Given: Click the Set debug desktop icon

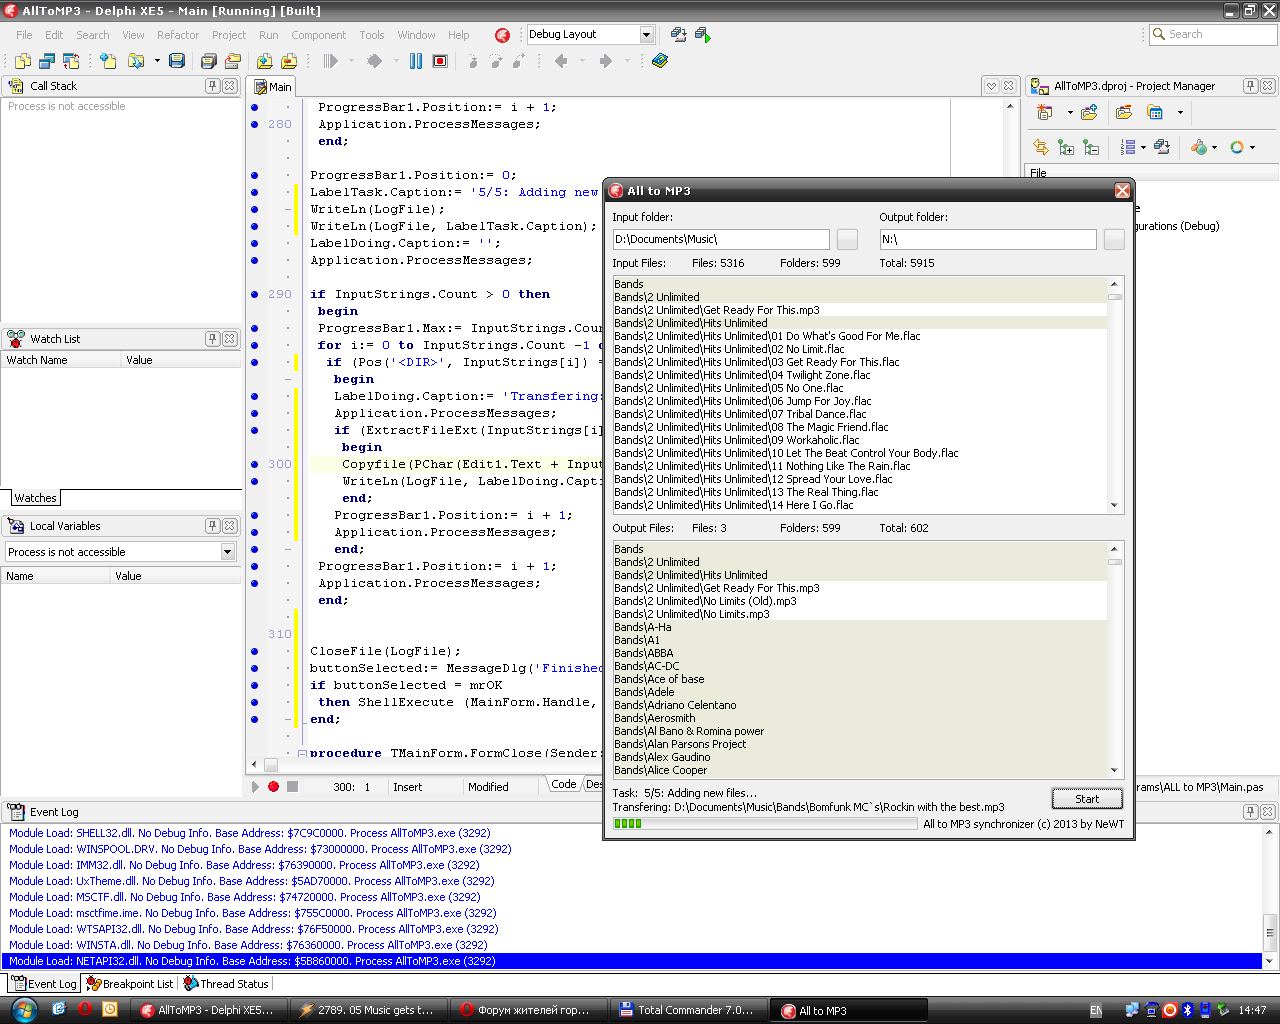Looking at the screenshot, I should point(703,34).
